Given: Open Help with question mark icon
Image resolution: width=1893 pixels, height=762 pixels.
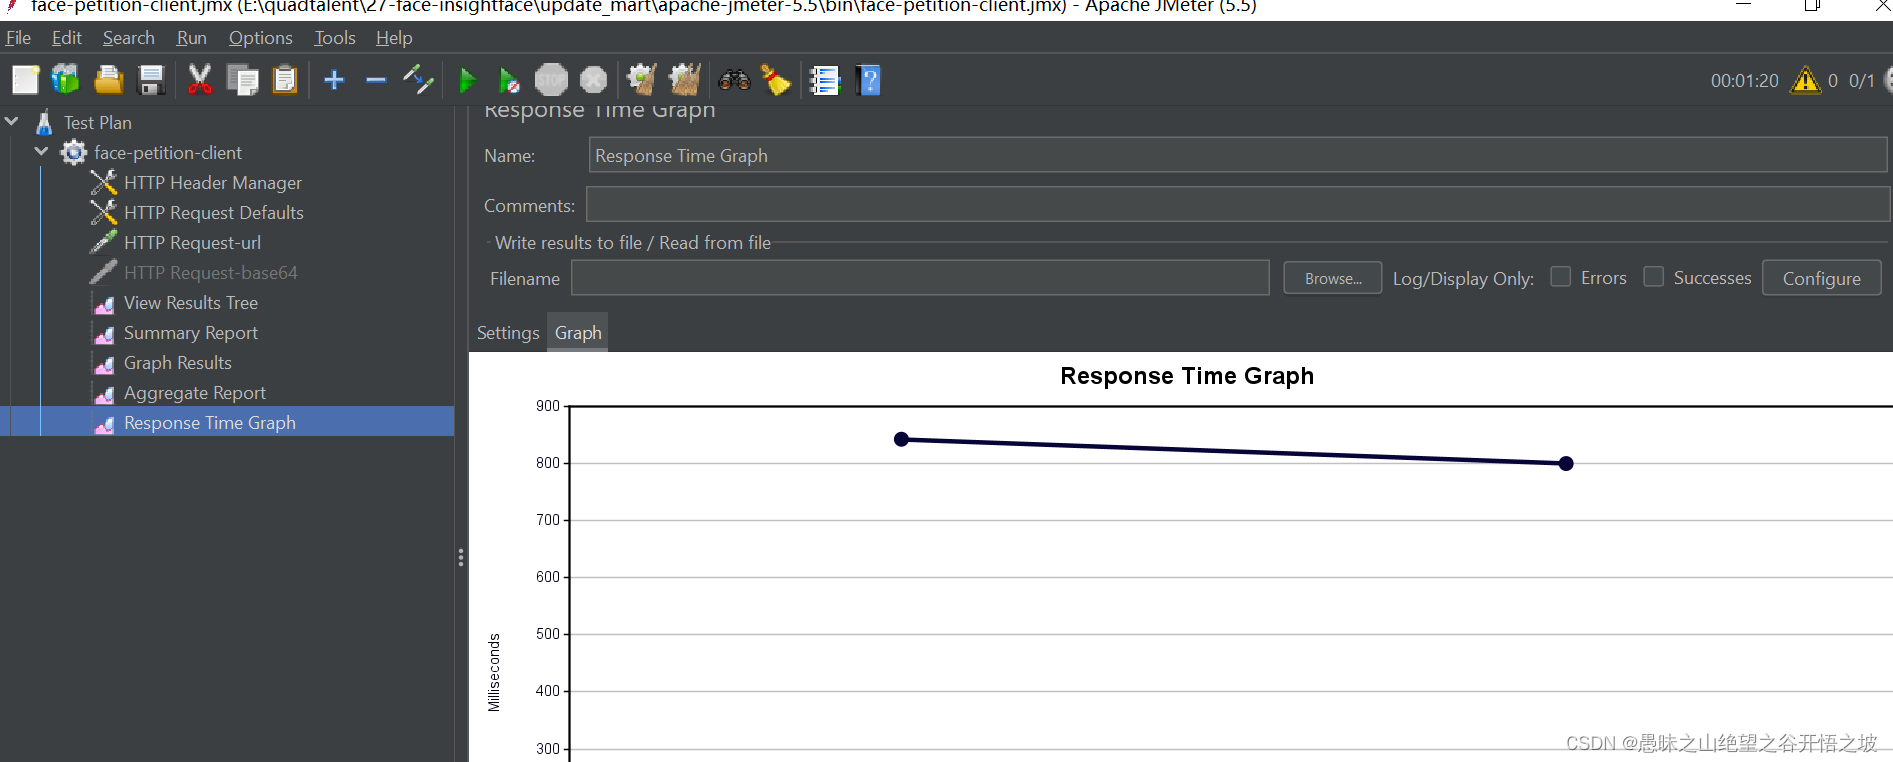Looking at the screenshot, I should tap(869, 80).
